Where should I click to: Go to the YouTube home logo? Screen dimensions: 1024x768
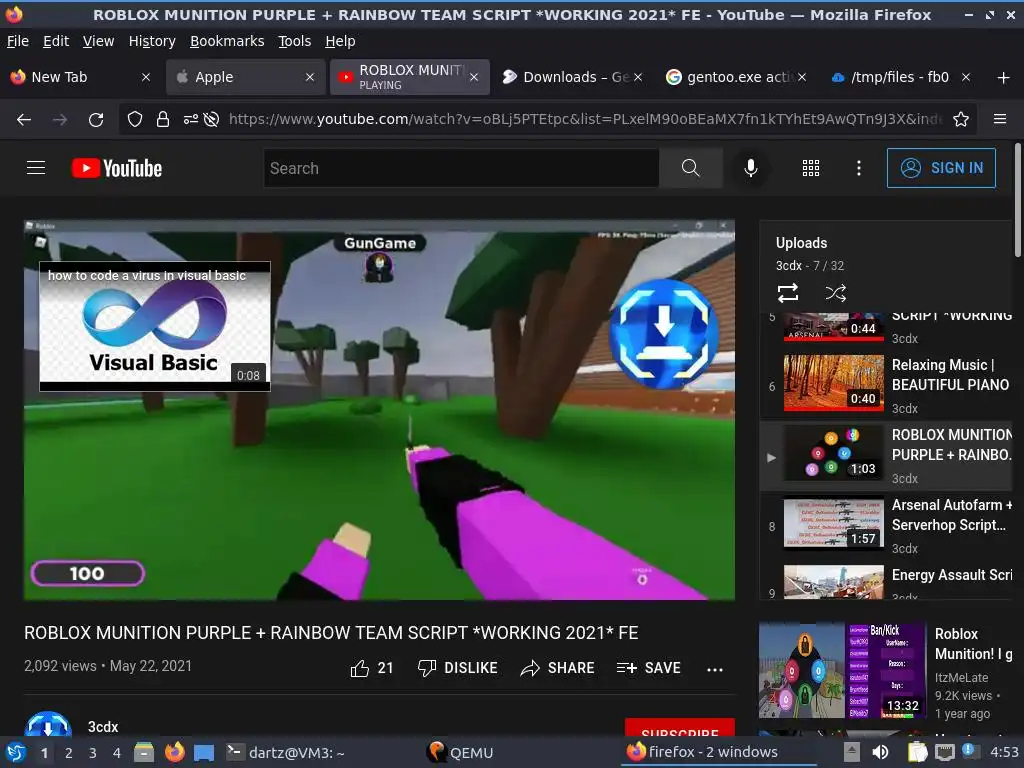coord(117,168)
